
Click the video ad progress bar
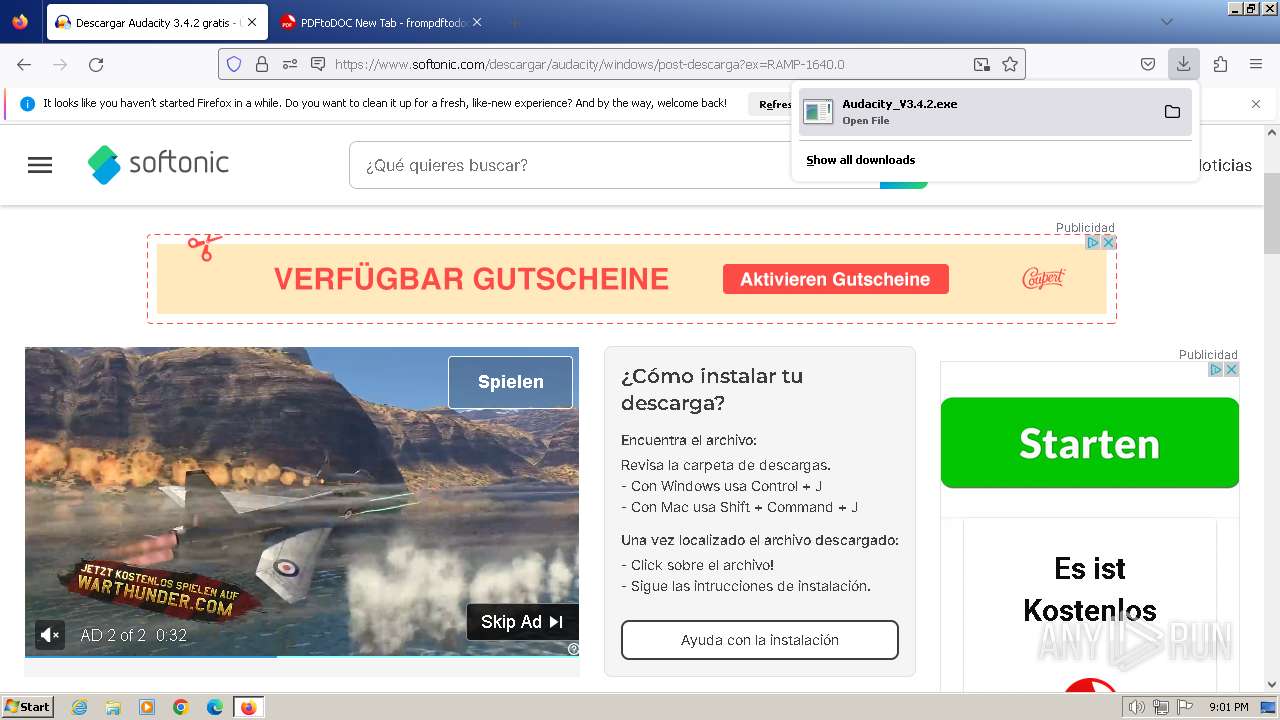302,657
